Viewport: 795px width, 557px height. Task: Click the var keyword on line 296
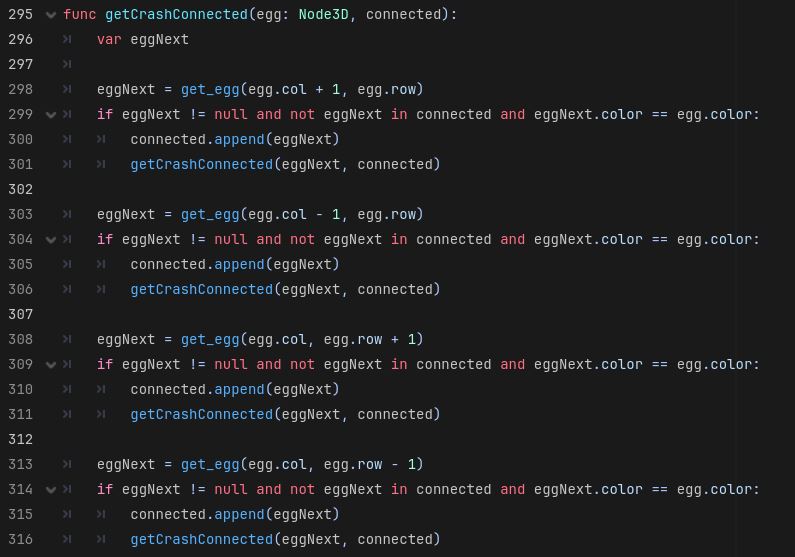pos(109,39)
